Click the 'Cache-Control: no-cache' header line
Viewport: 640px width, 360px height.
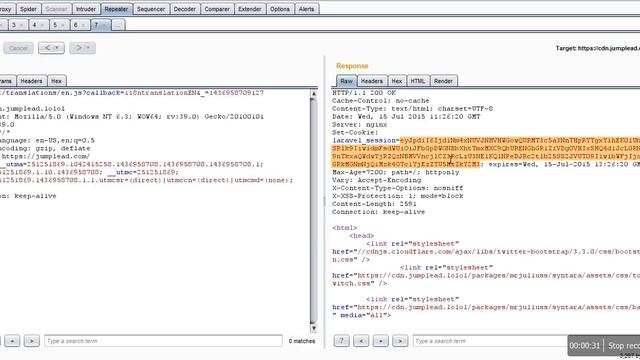[380, 101]
